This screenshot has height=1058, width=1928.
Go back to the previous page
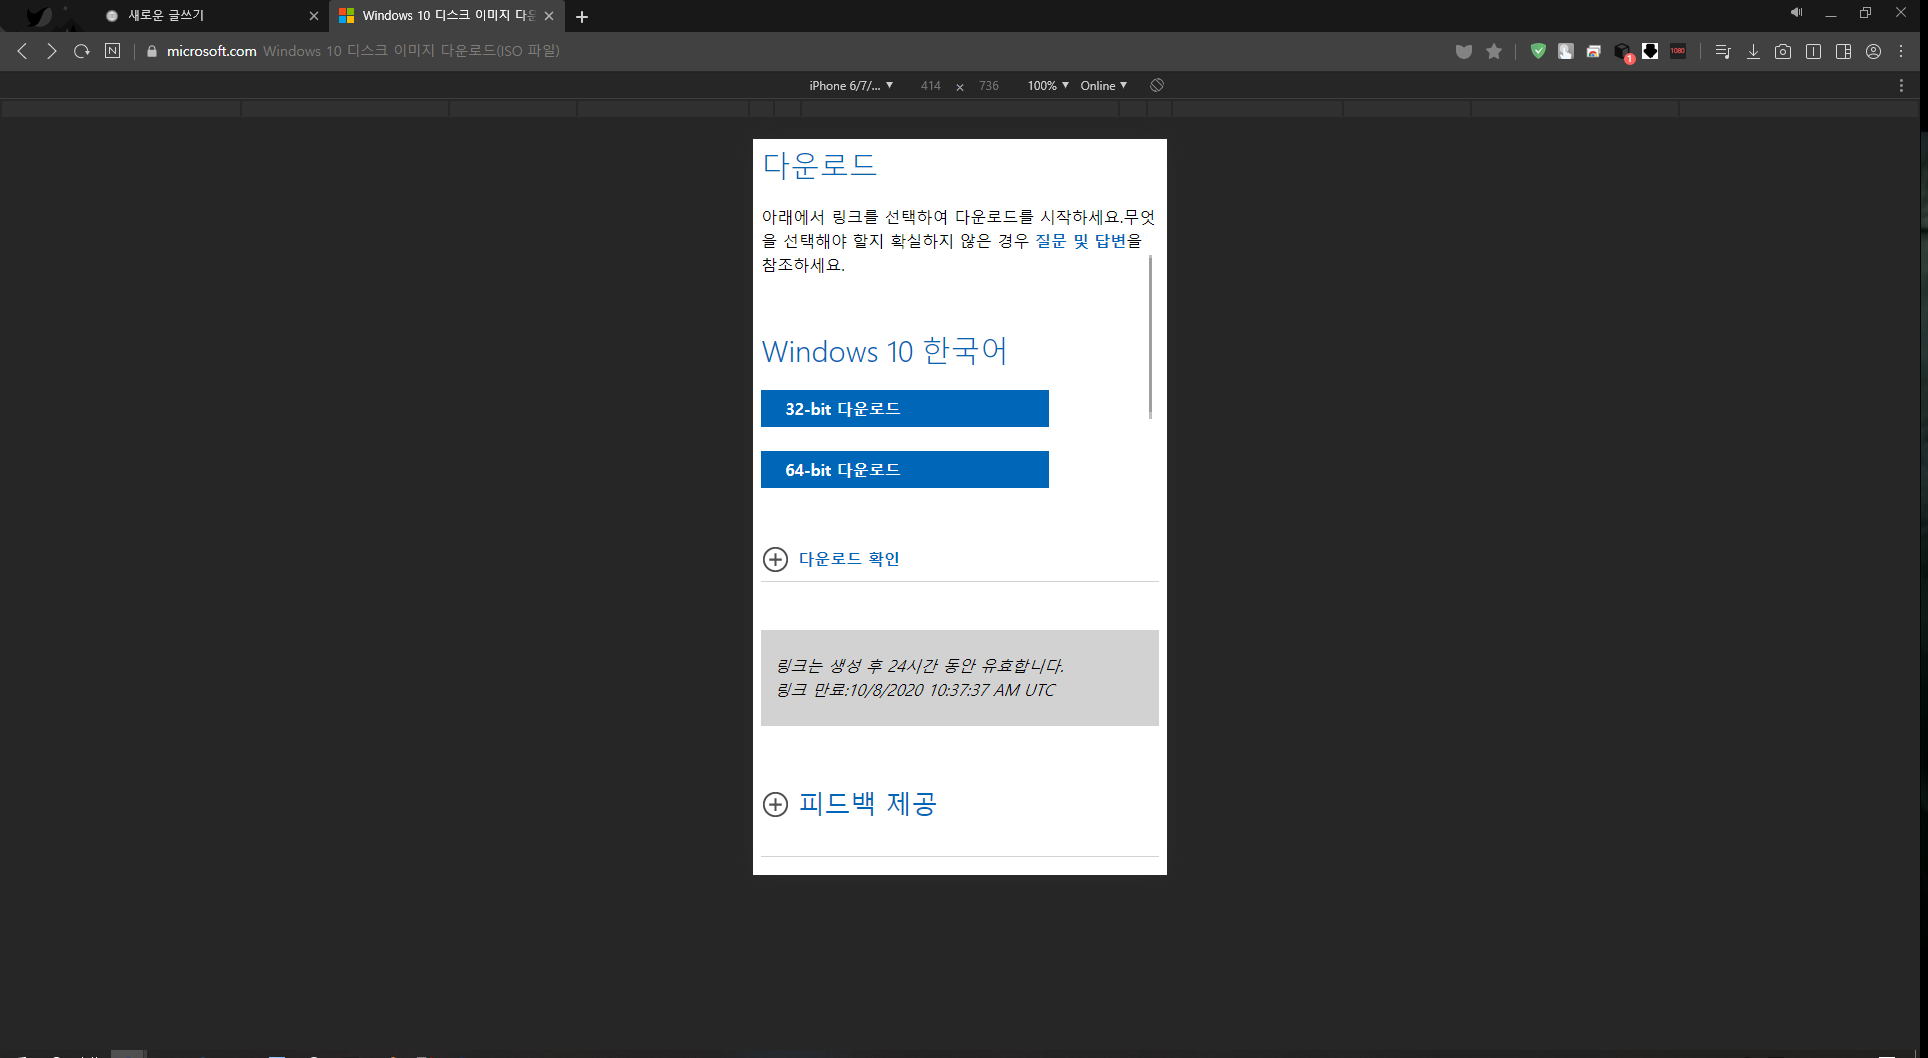pyautogui.click(x=22, y=51)
